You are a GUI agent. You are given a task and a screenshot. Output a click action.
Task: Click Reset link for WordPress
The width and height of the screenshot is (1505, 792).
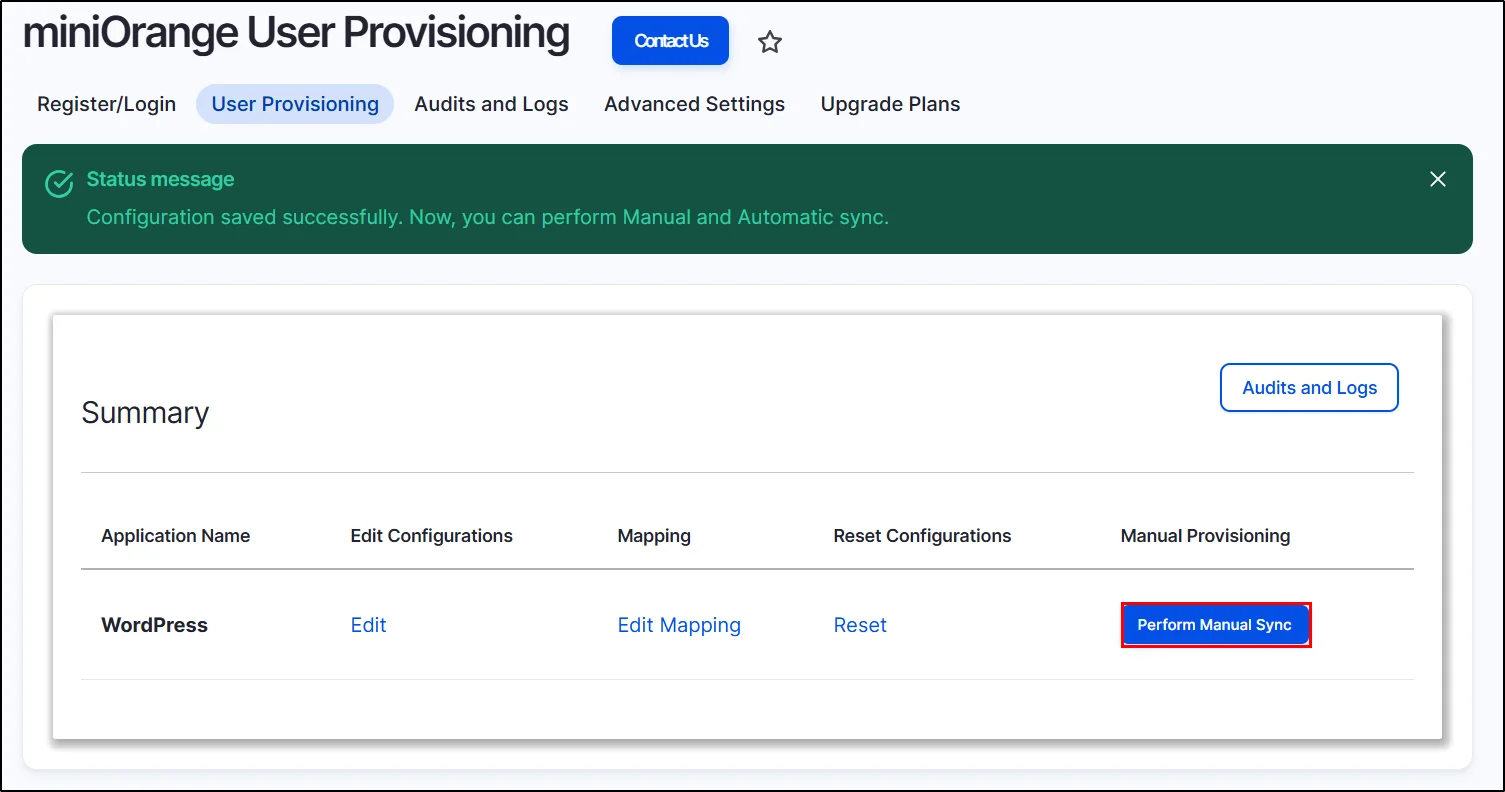tap(860, 625)
